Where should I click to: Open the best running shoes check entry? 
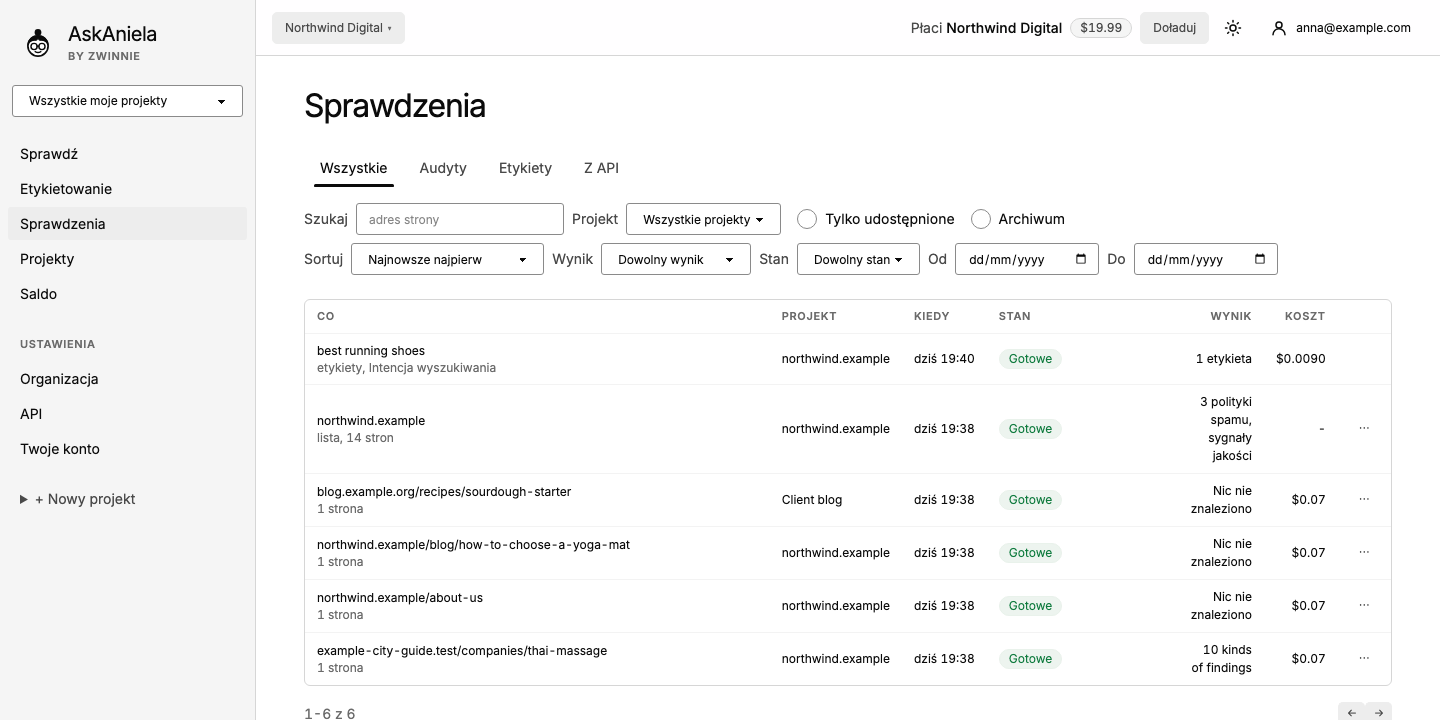(371, 351)
